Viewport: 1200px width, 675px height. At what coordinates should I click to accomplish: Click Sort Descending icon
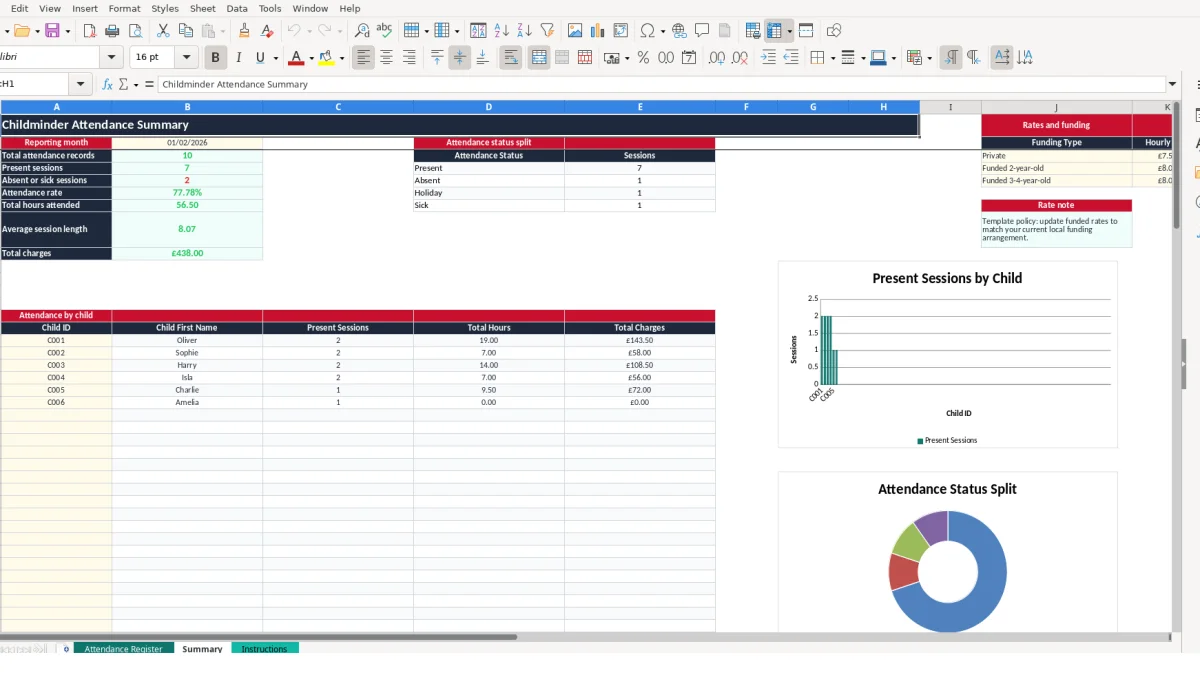tap(524, 31)
